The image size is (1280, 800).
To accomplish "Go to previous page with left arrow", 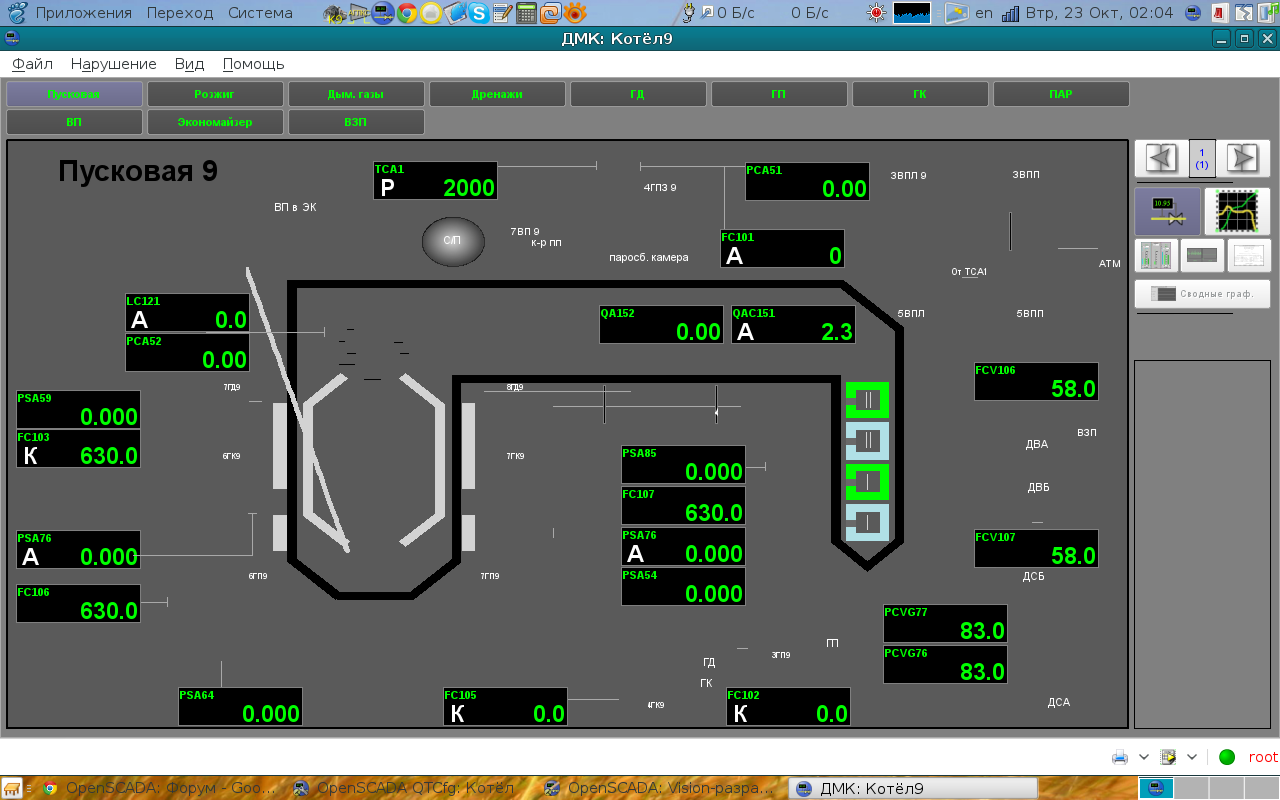I will pyautogui.click(x=1160, y=158).
